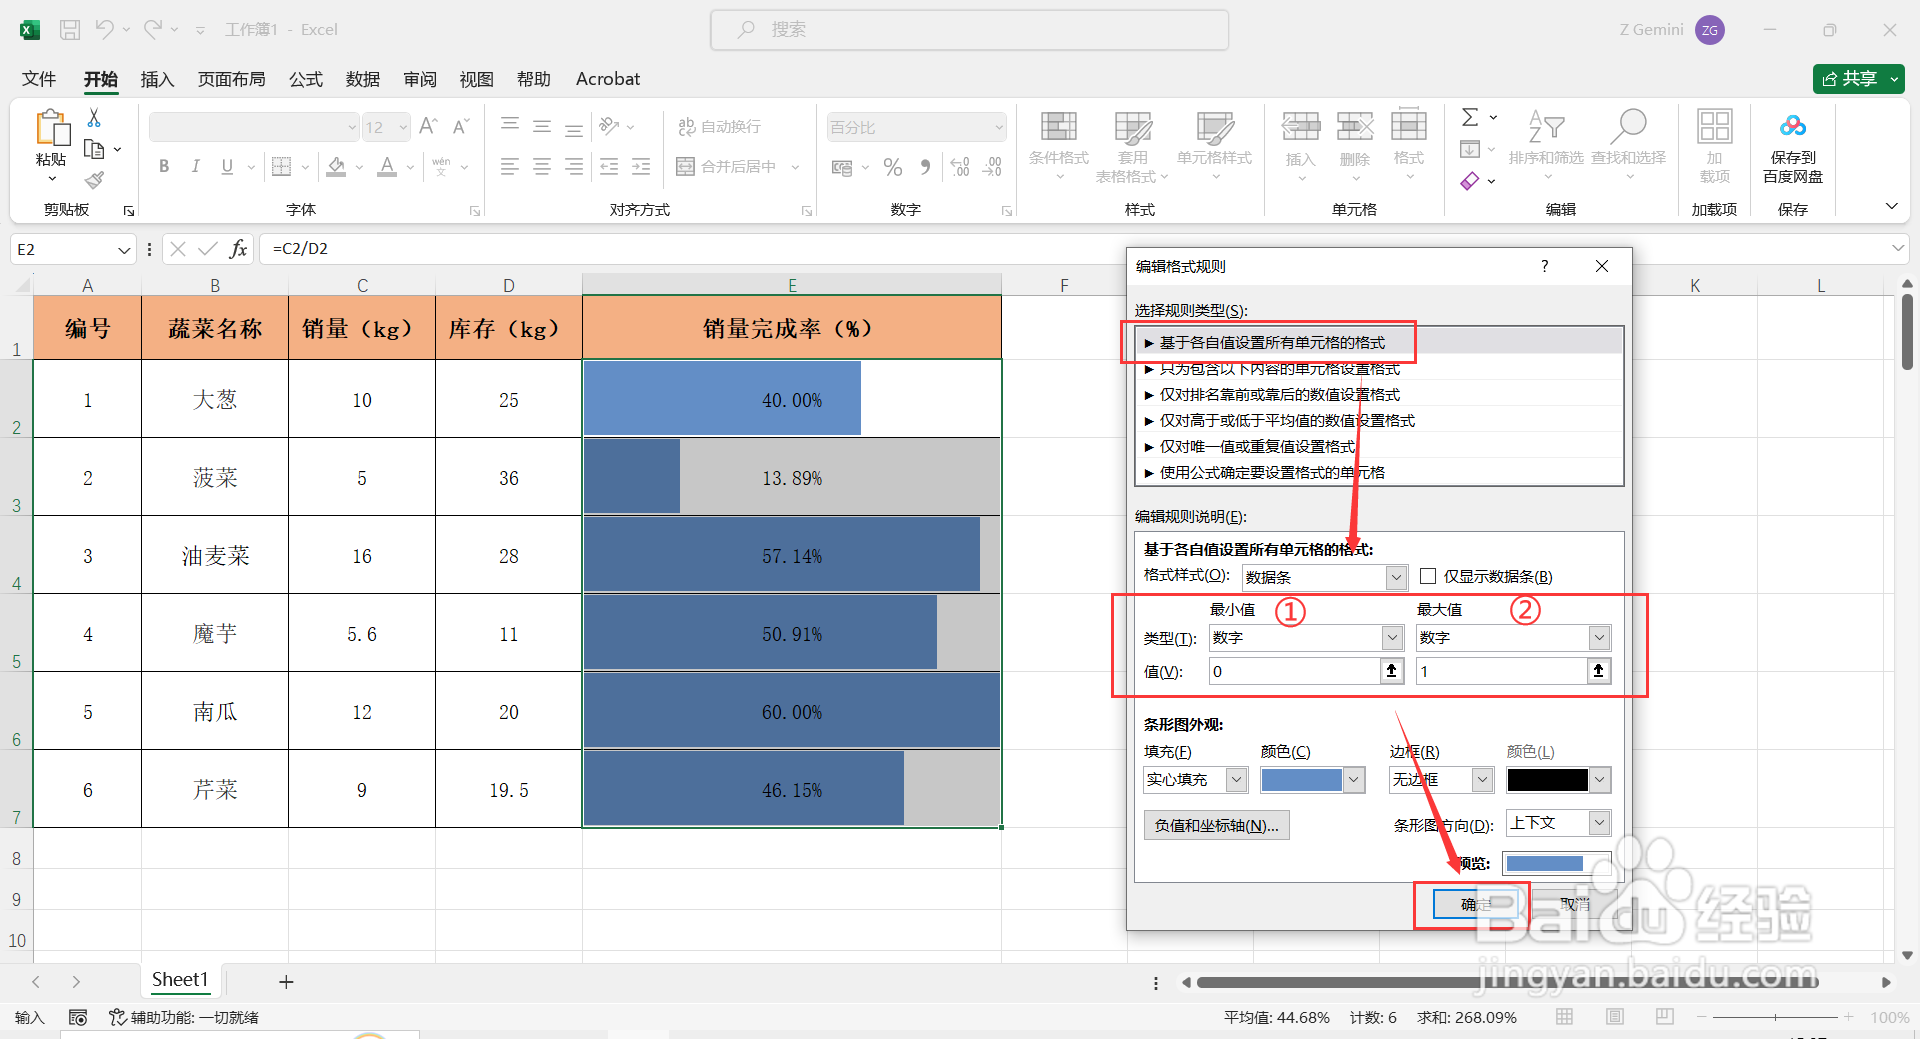The image size is (1920, 1039).
Task: Click the Copy icon in clipboard group
Action: click(x=95, y=149)
